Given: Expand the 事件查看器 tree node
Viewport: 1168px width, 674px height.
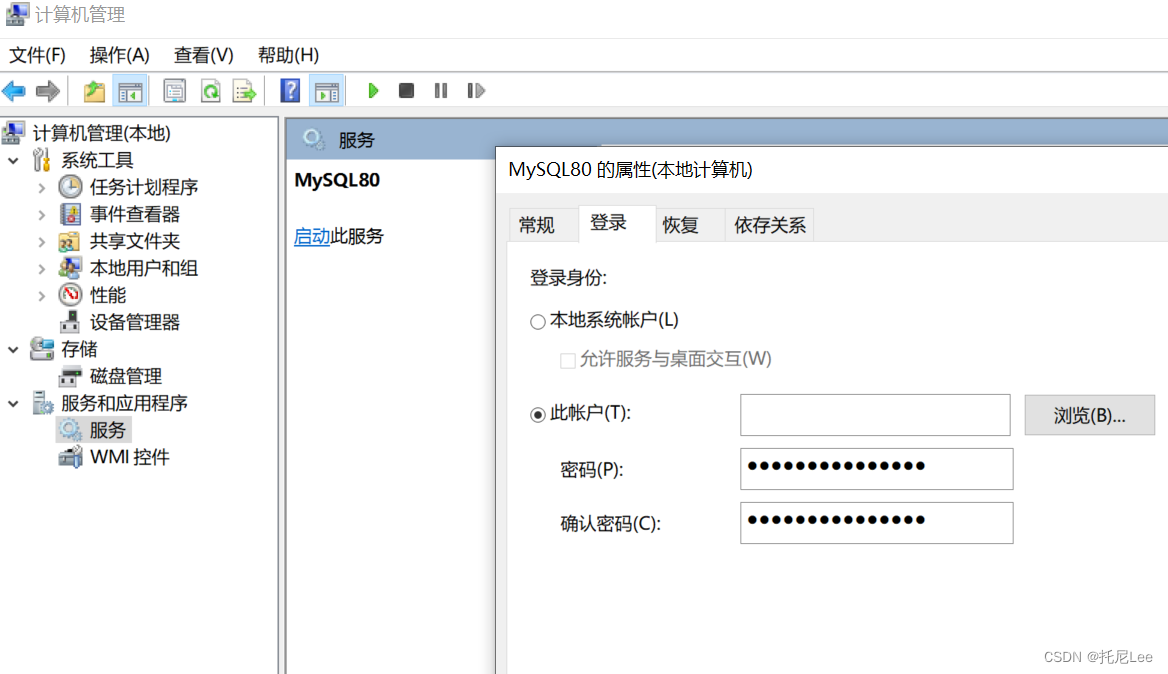Looking at the screenshot, I should [x=41, y=213].
